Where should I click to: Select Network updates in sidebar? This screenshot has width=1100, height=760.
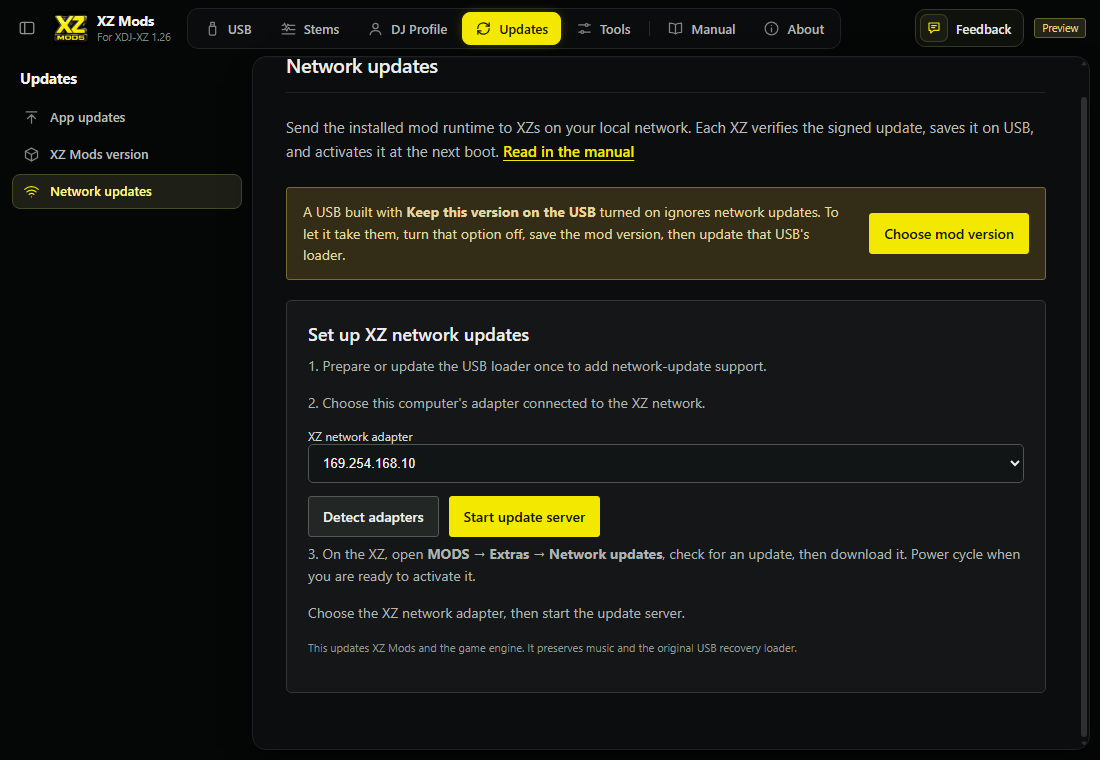pos(127,192)
